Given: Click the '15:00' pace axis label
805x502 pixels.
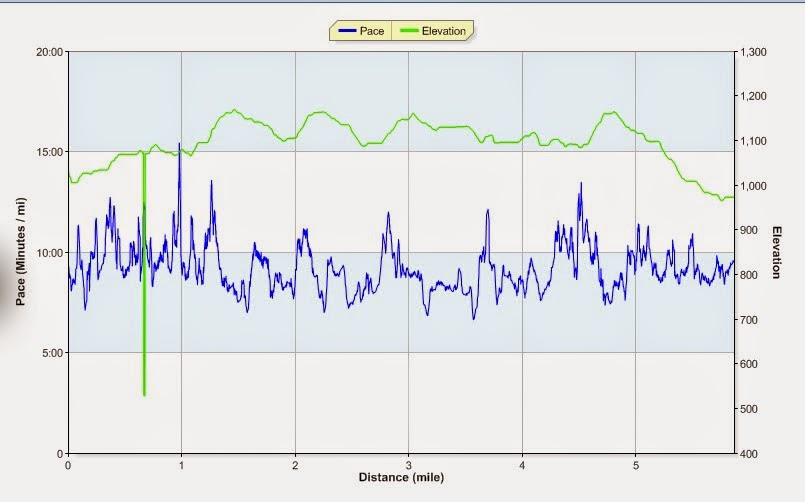Looking at the screenshot, I should [49, 152].
